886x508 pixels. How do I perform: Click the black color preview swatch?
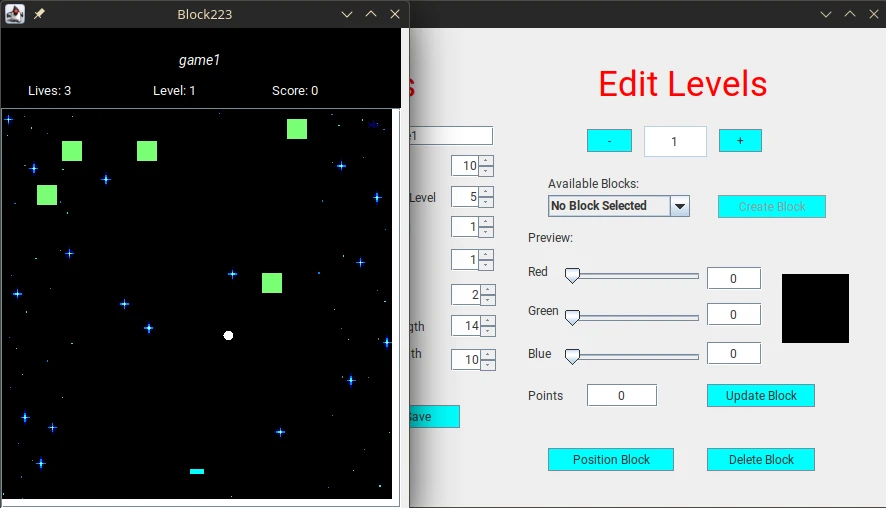(x=815, y=309)
